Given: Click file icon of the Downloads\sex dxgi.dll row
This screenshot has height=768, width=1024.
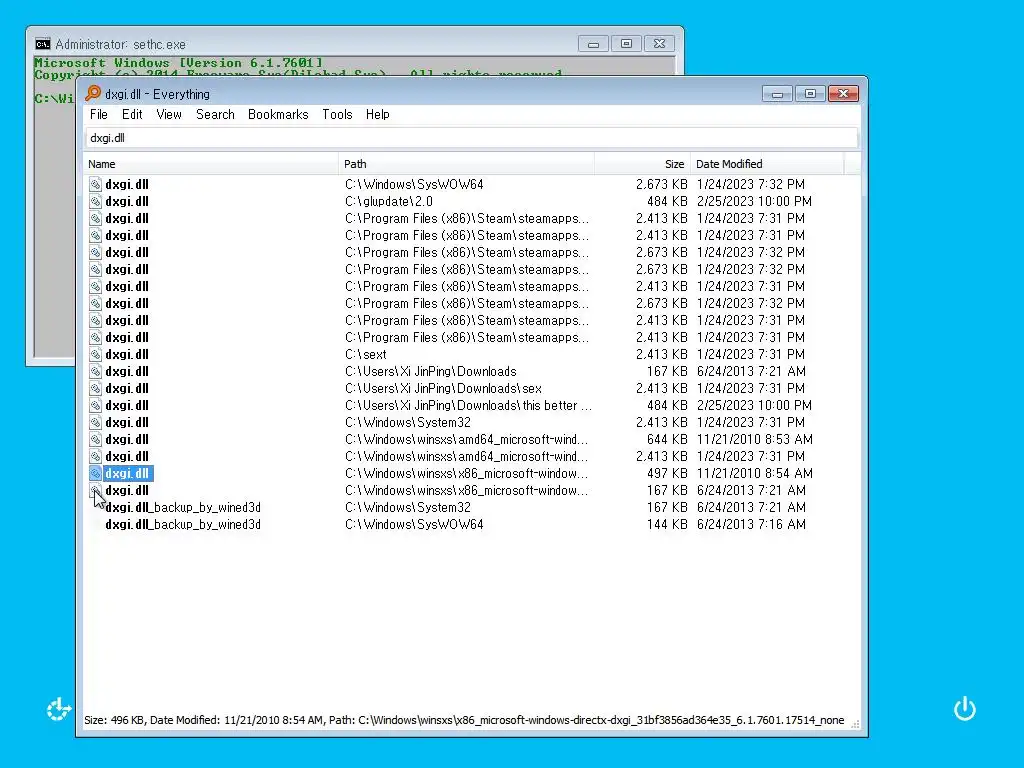Looking at the screenshot, I should [x=95, y=388].
